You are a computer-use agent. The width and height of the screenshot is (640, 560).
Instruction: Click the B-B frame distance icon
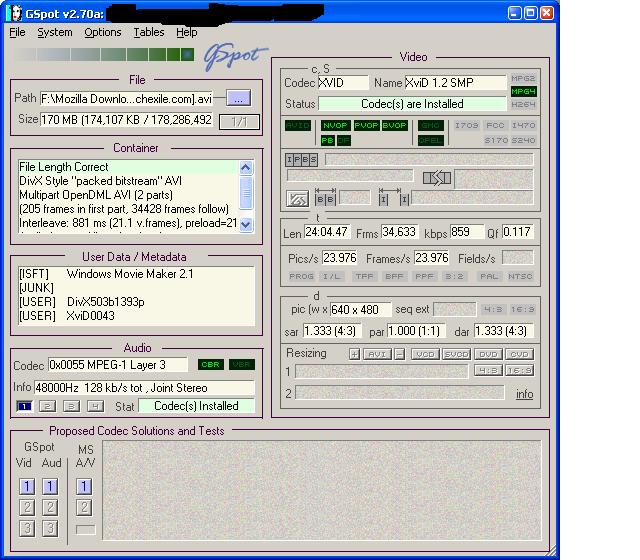coord(325,197)
